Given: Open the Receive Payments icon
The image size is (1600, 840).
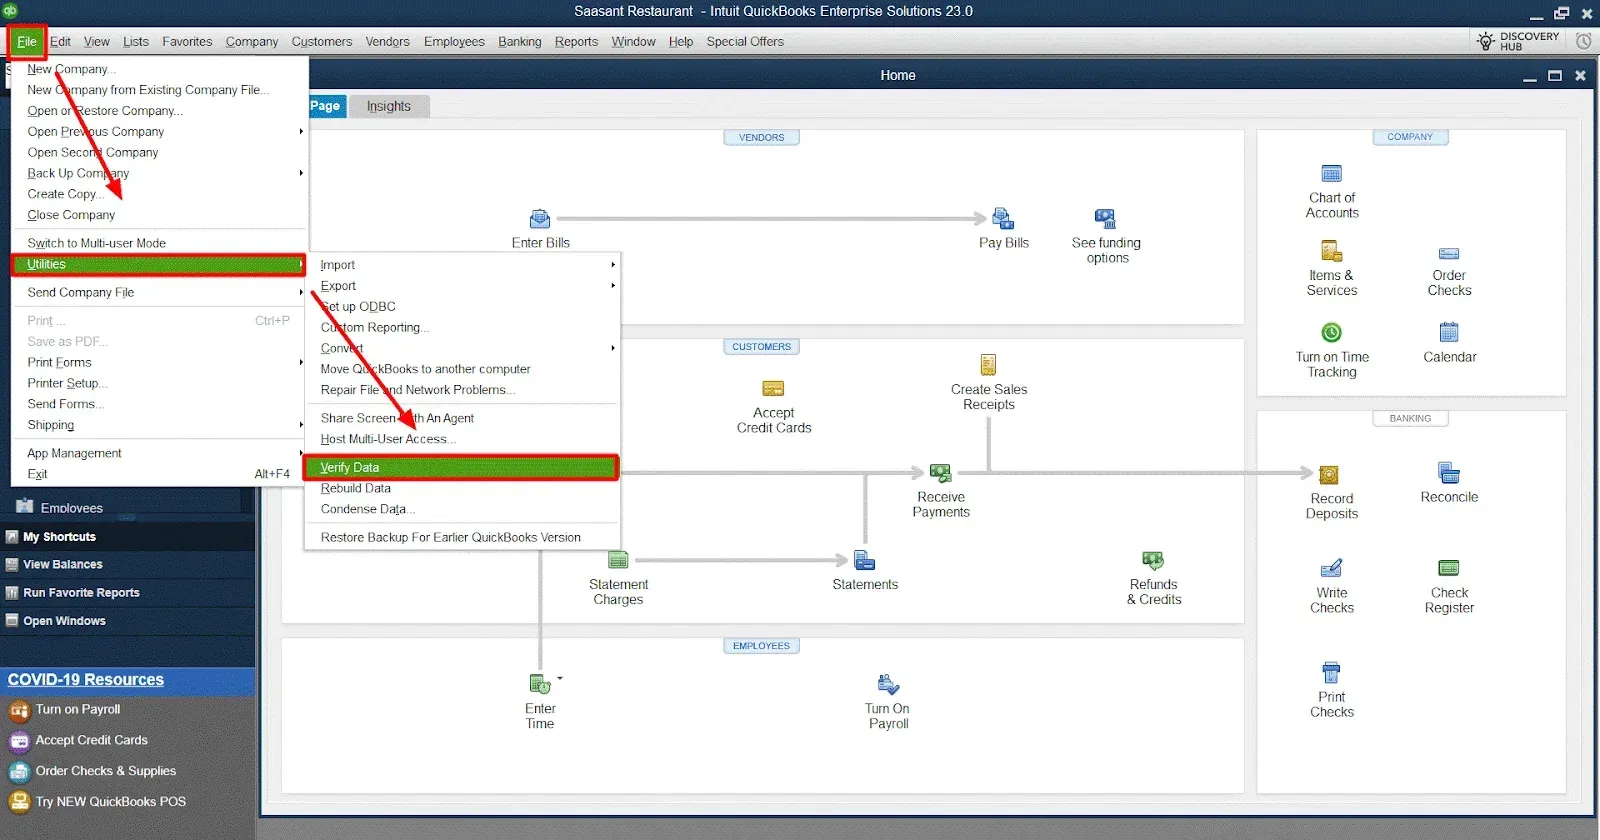Looking at the screenshot, I should point(940,473).
